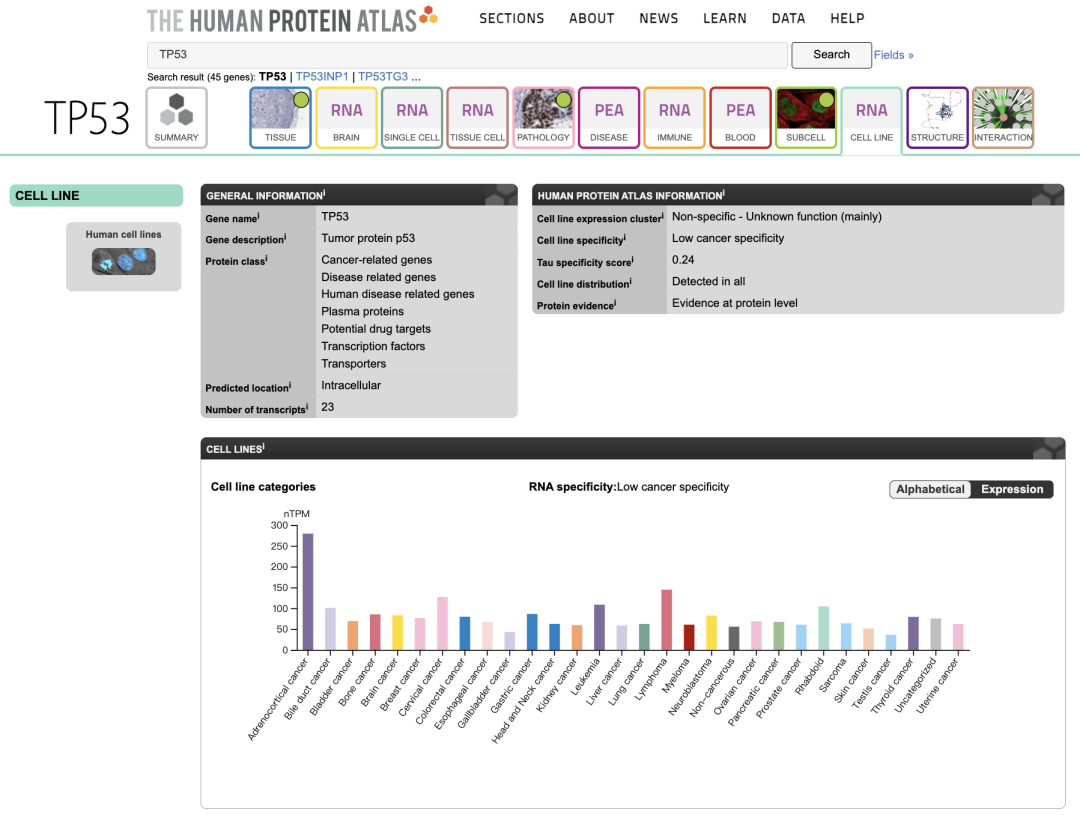Open the RNA Tissue Cell tile

point(477,118)
